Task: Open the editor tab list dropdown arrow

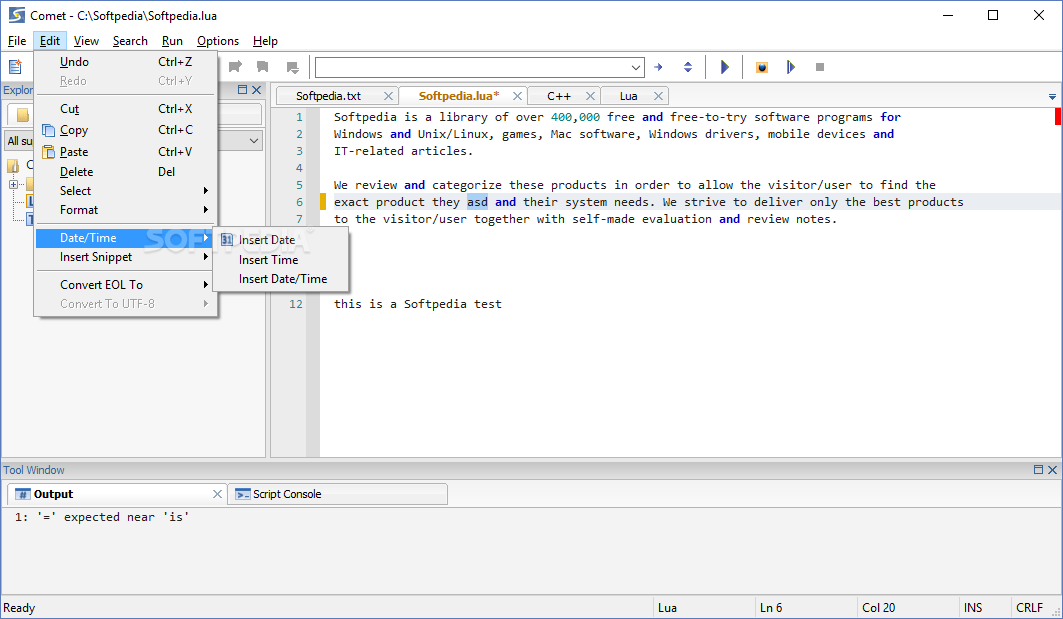Action: 1052,97
